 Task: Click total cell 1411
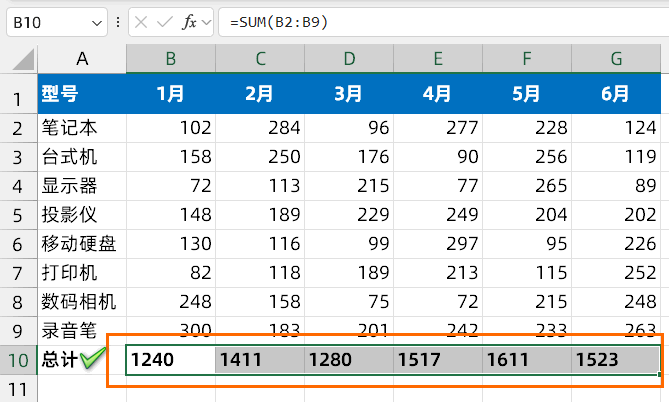(260, 360)
